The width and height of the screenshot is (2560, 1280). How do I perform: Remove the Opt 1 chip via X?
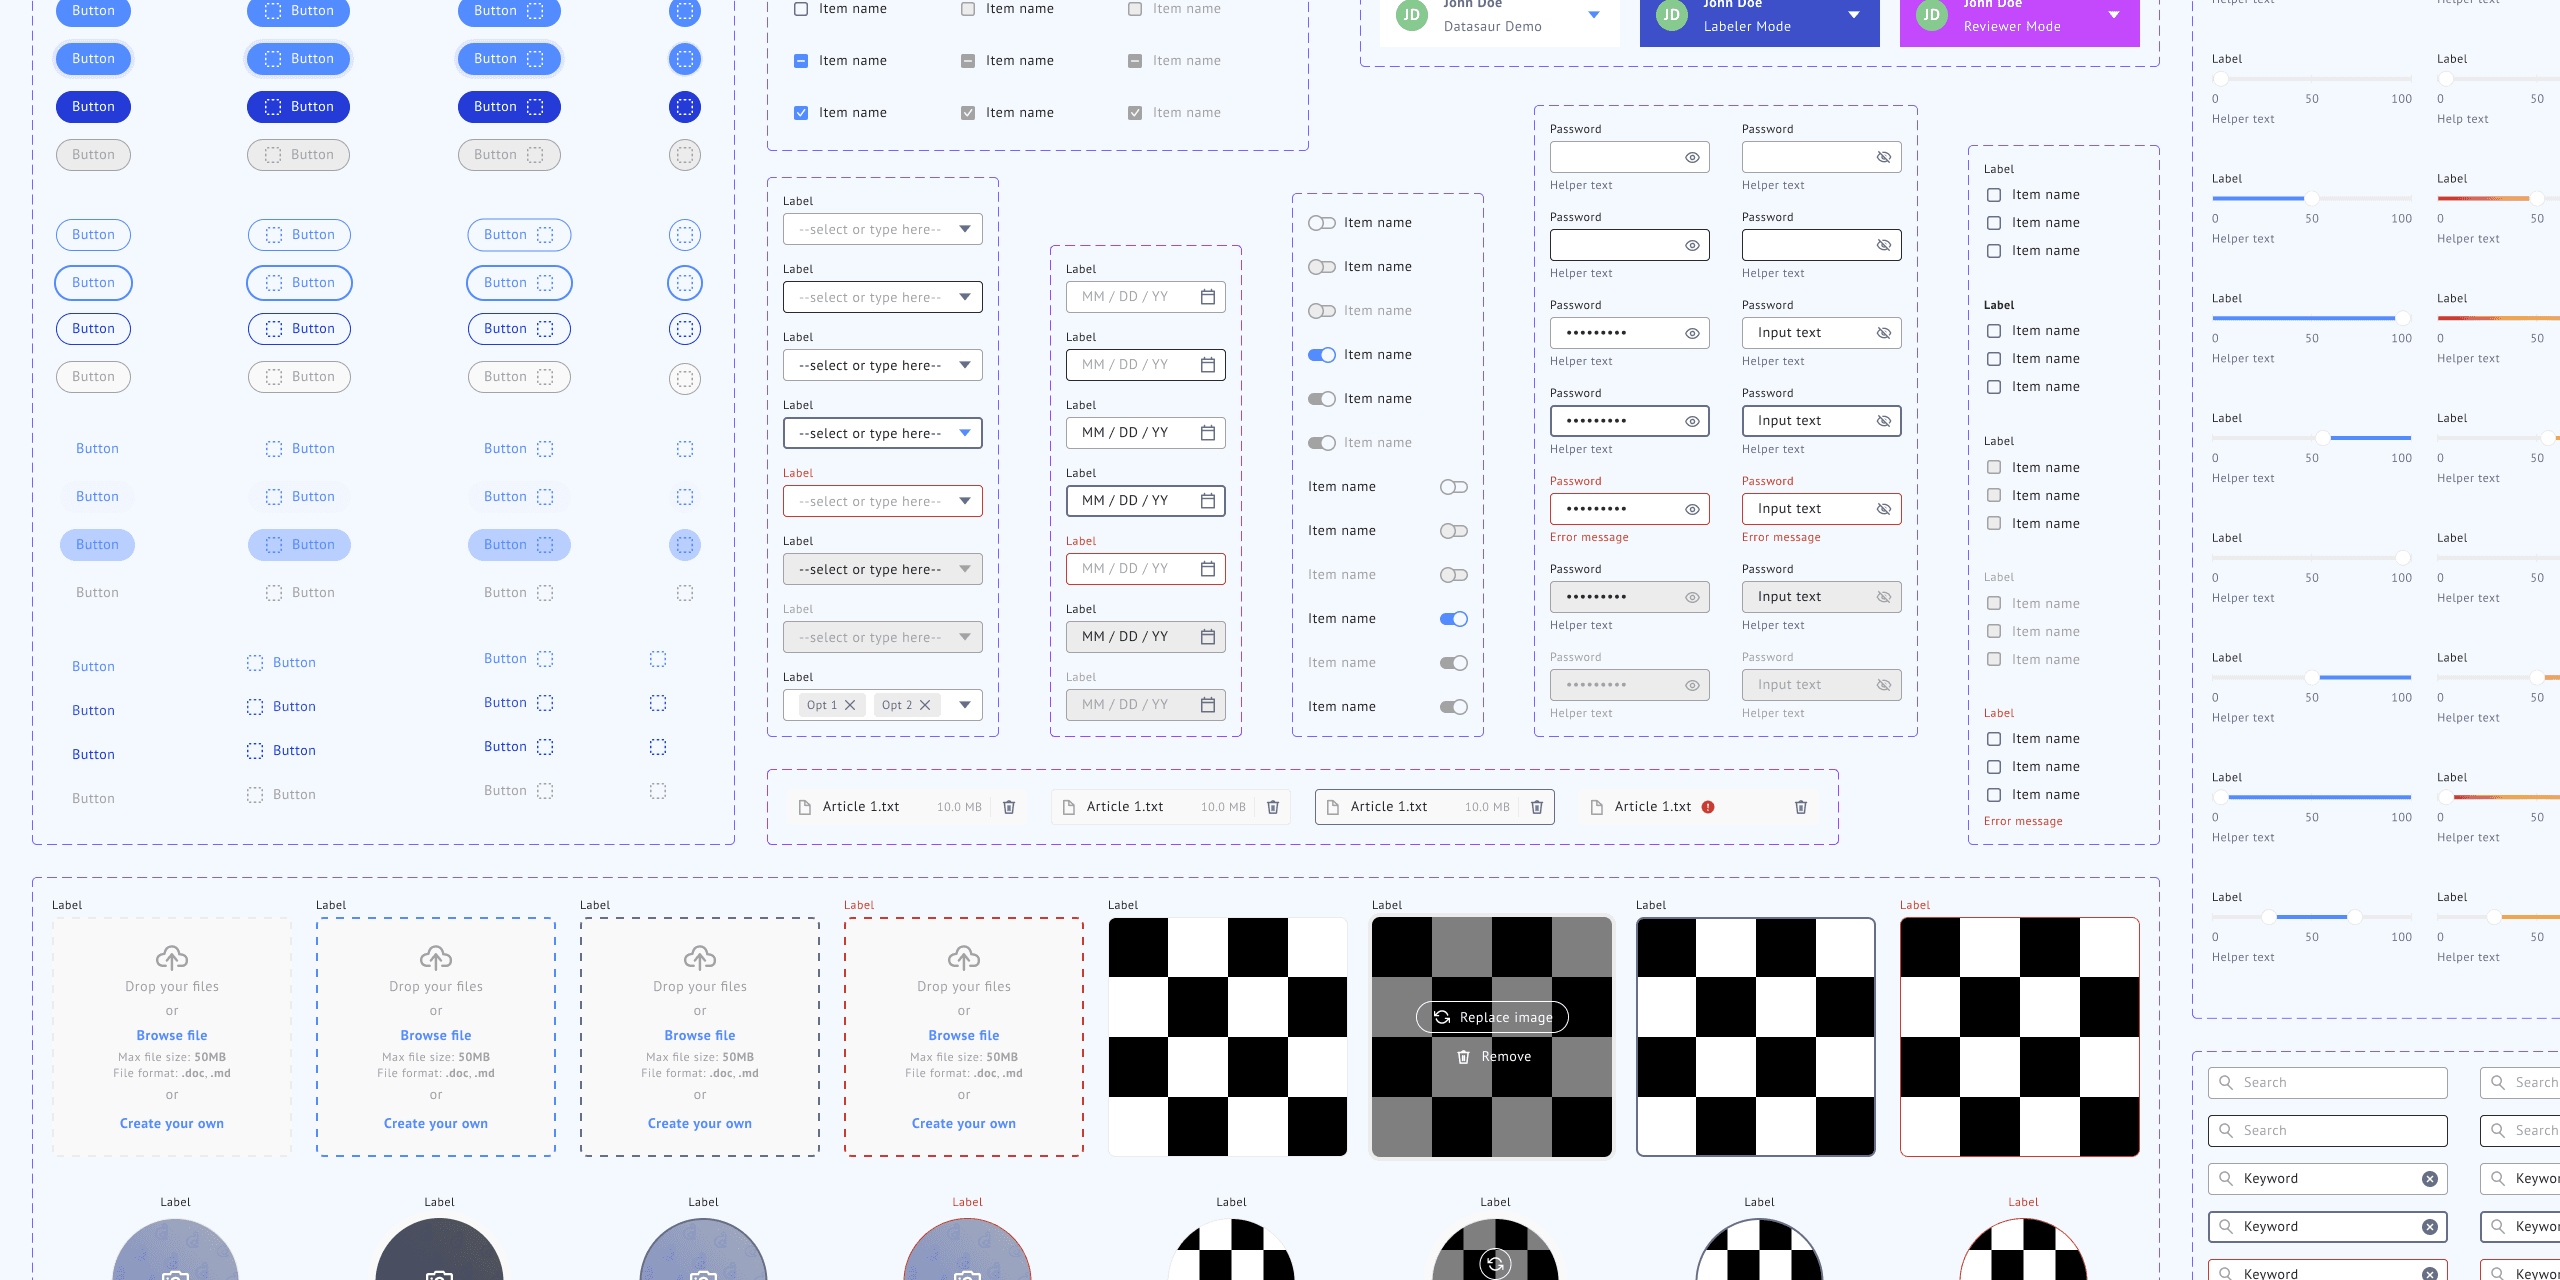tap(850, 705)
